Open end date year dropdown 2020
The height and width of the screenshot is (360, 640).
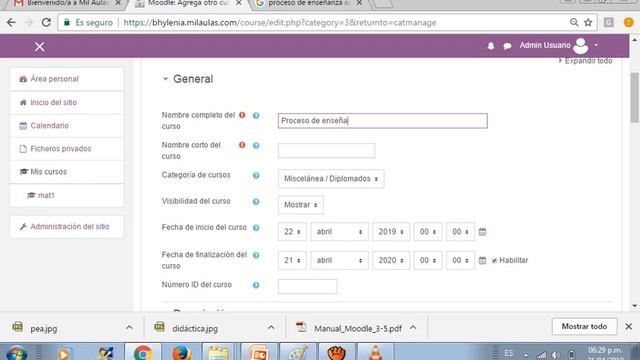coord(391,260)
